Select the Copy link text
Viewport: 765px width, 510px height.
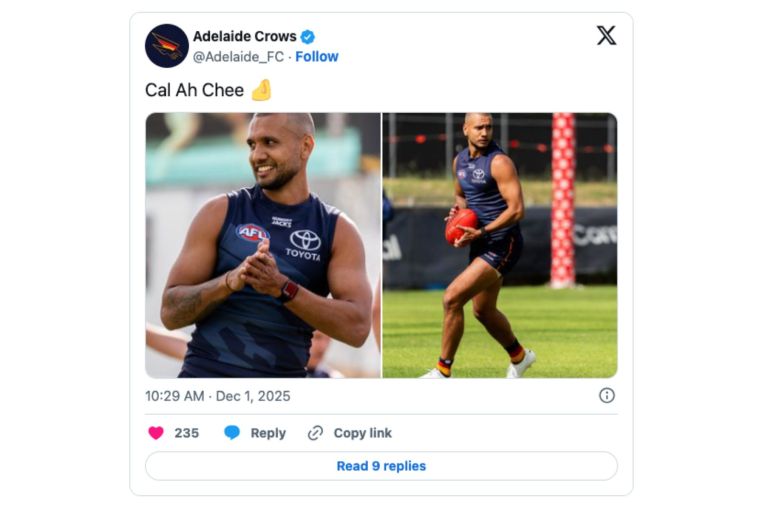coord(362,433)
